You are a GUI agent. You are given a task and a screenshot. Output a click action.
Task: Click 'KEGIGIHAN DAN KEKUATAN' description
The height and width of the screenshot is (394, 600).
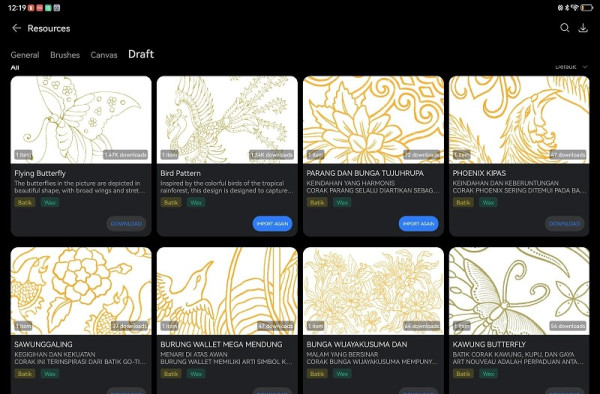55,354
